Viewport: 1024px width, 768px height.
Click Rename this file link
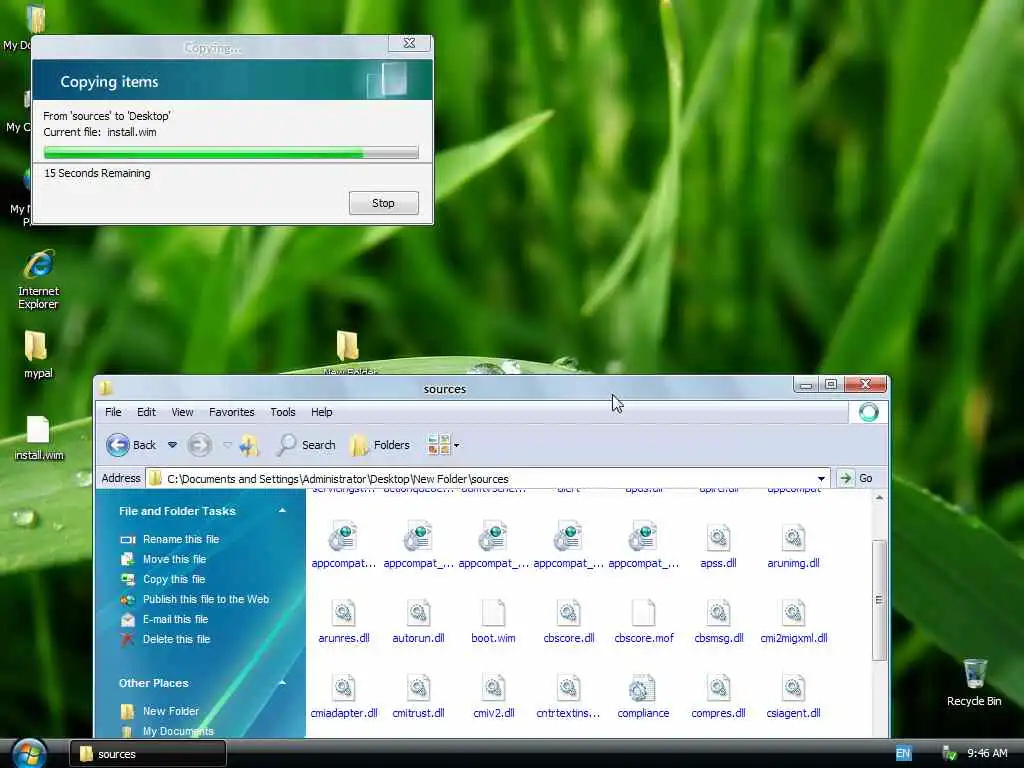tap(181, 539)
